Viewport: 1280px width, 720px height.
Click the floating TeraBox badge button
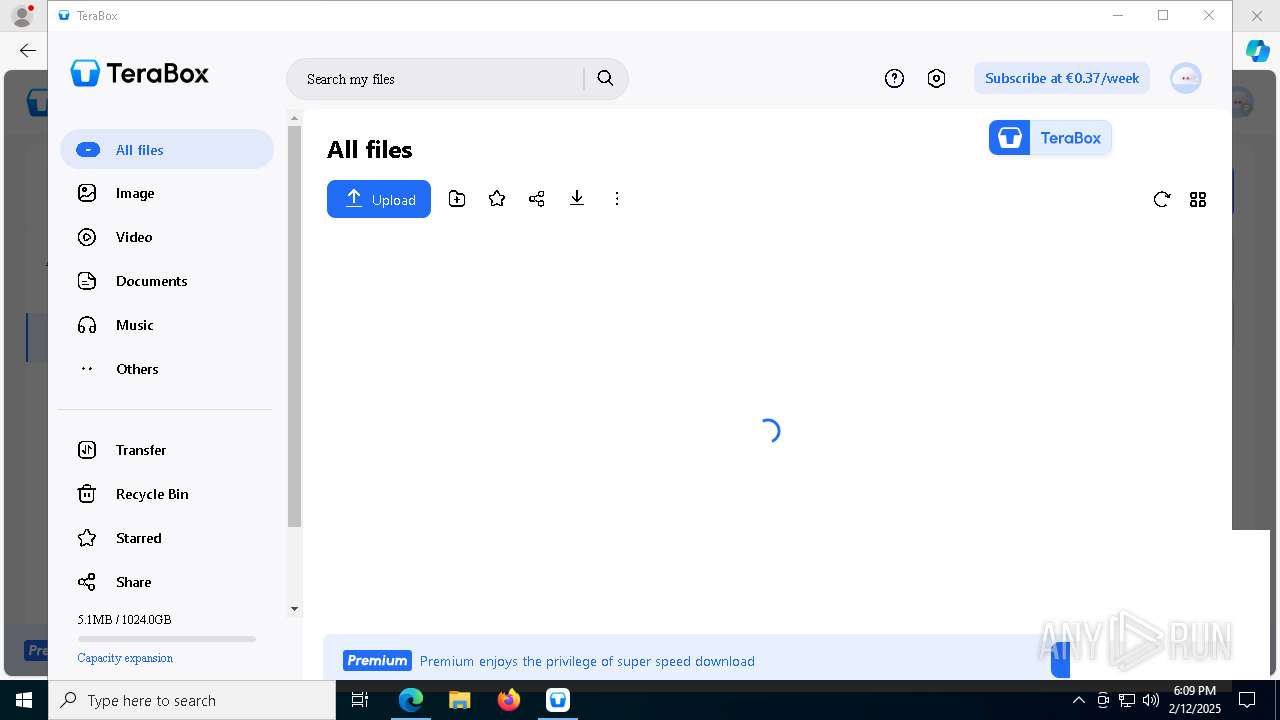1050,138
